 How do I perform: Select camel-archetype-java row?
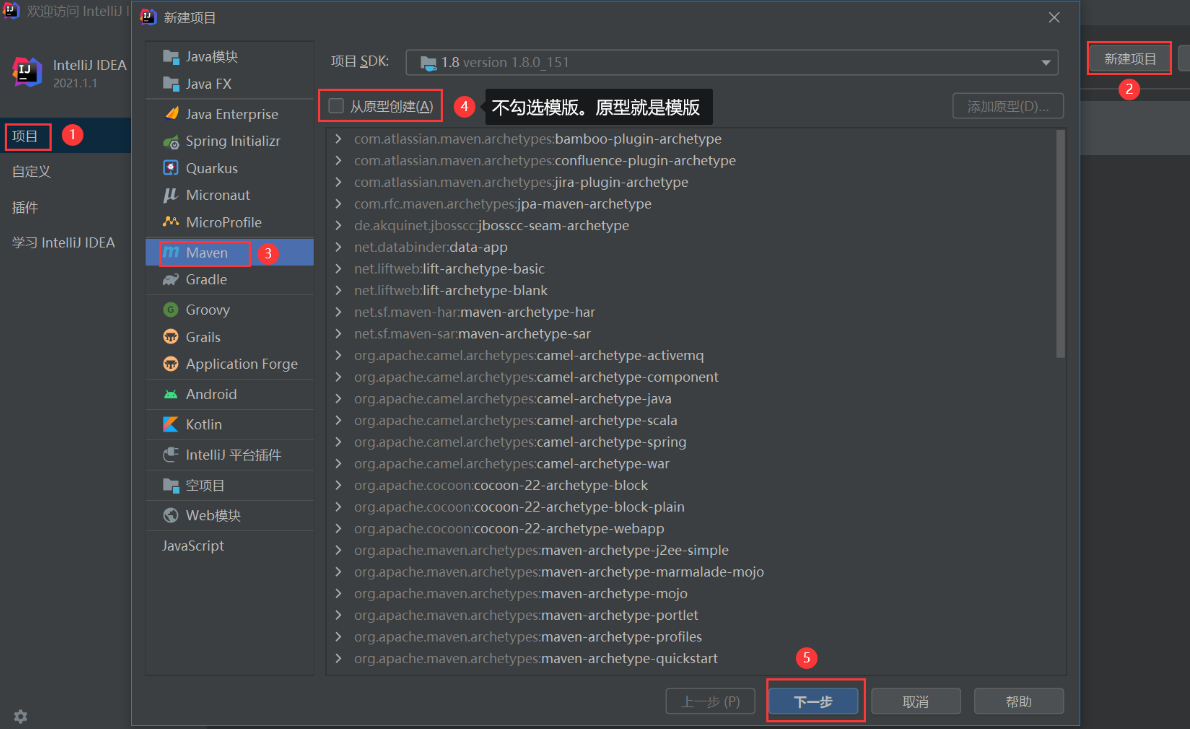coord(691,398)
